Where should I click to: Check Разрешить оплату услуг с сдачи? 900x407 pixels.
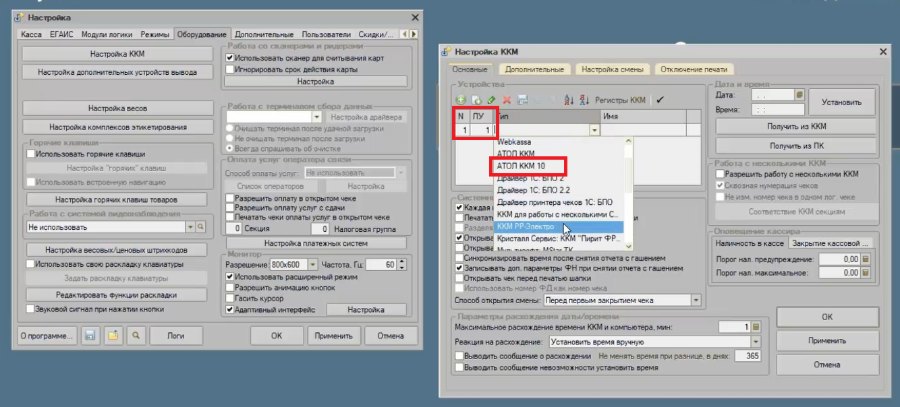(230, 208)
